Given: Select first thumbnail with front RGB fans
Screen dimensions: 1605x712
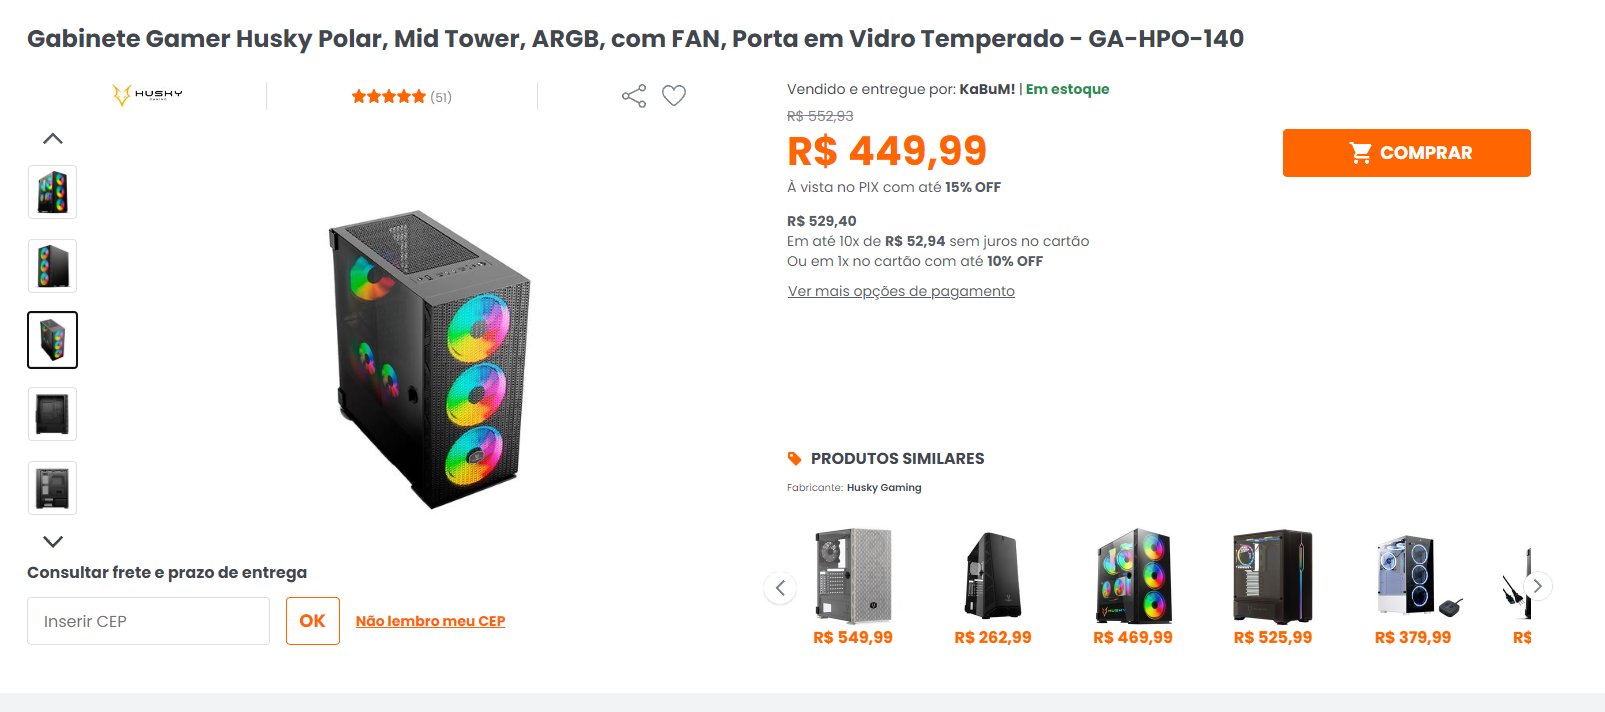Looking at the screenshot, I should 52,192.
